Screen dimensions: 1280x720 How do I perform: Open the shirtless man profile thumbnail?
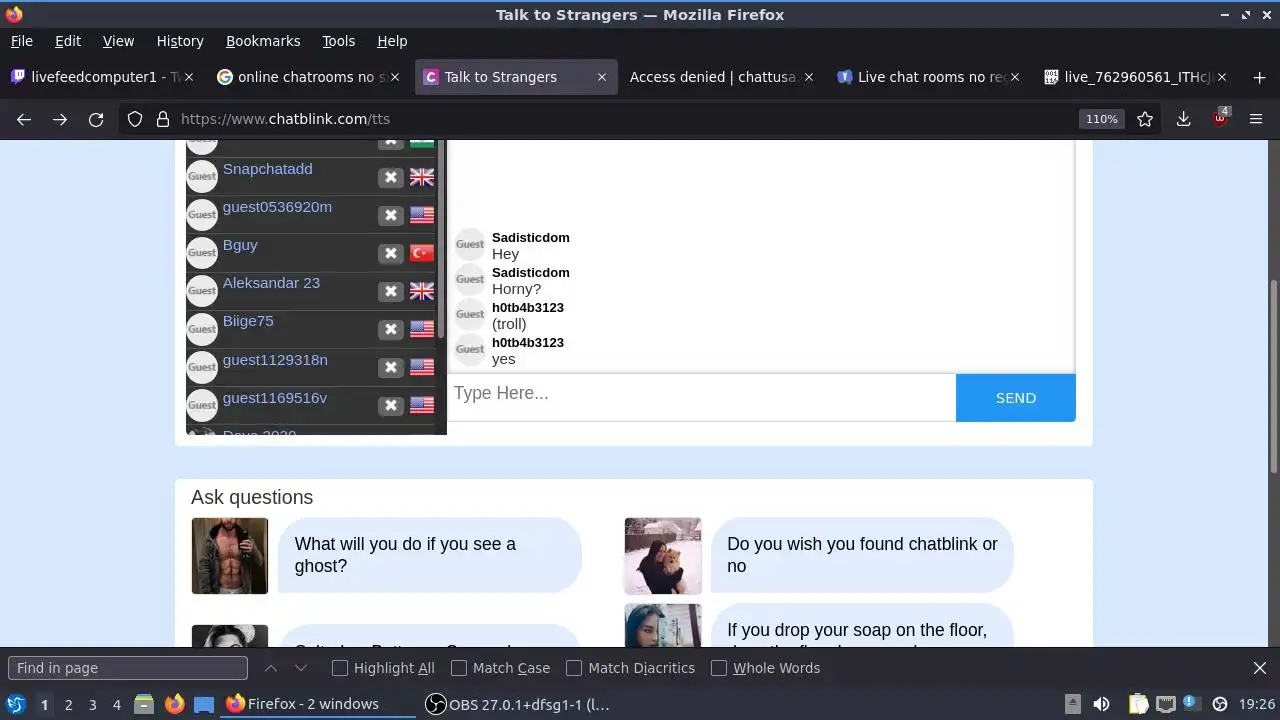[x=230, y=556]
